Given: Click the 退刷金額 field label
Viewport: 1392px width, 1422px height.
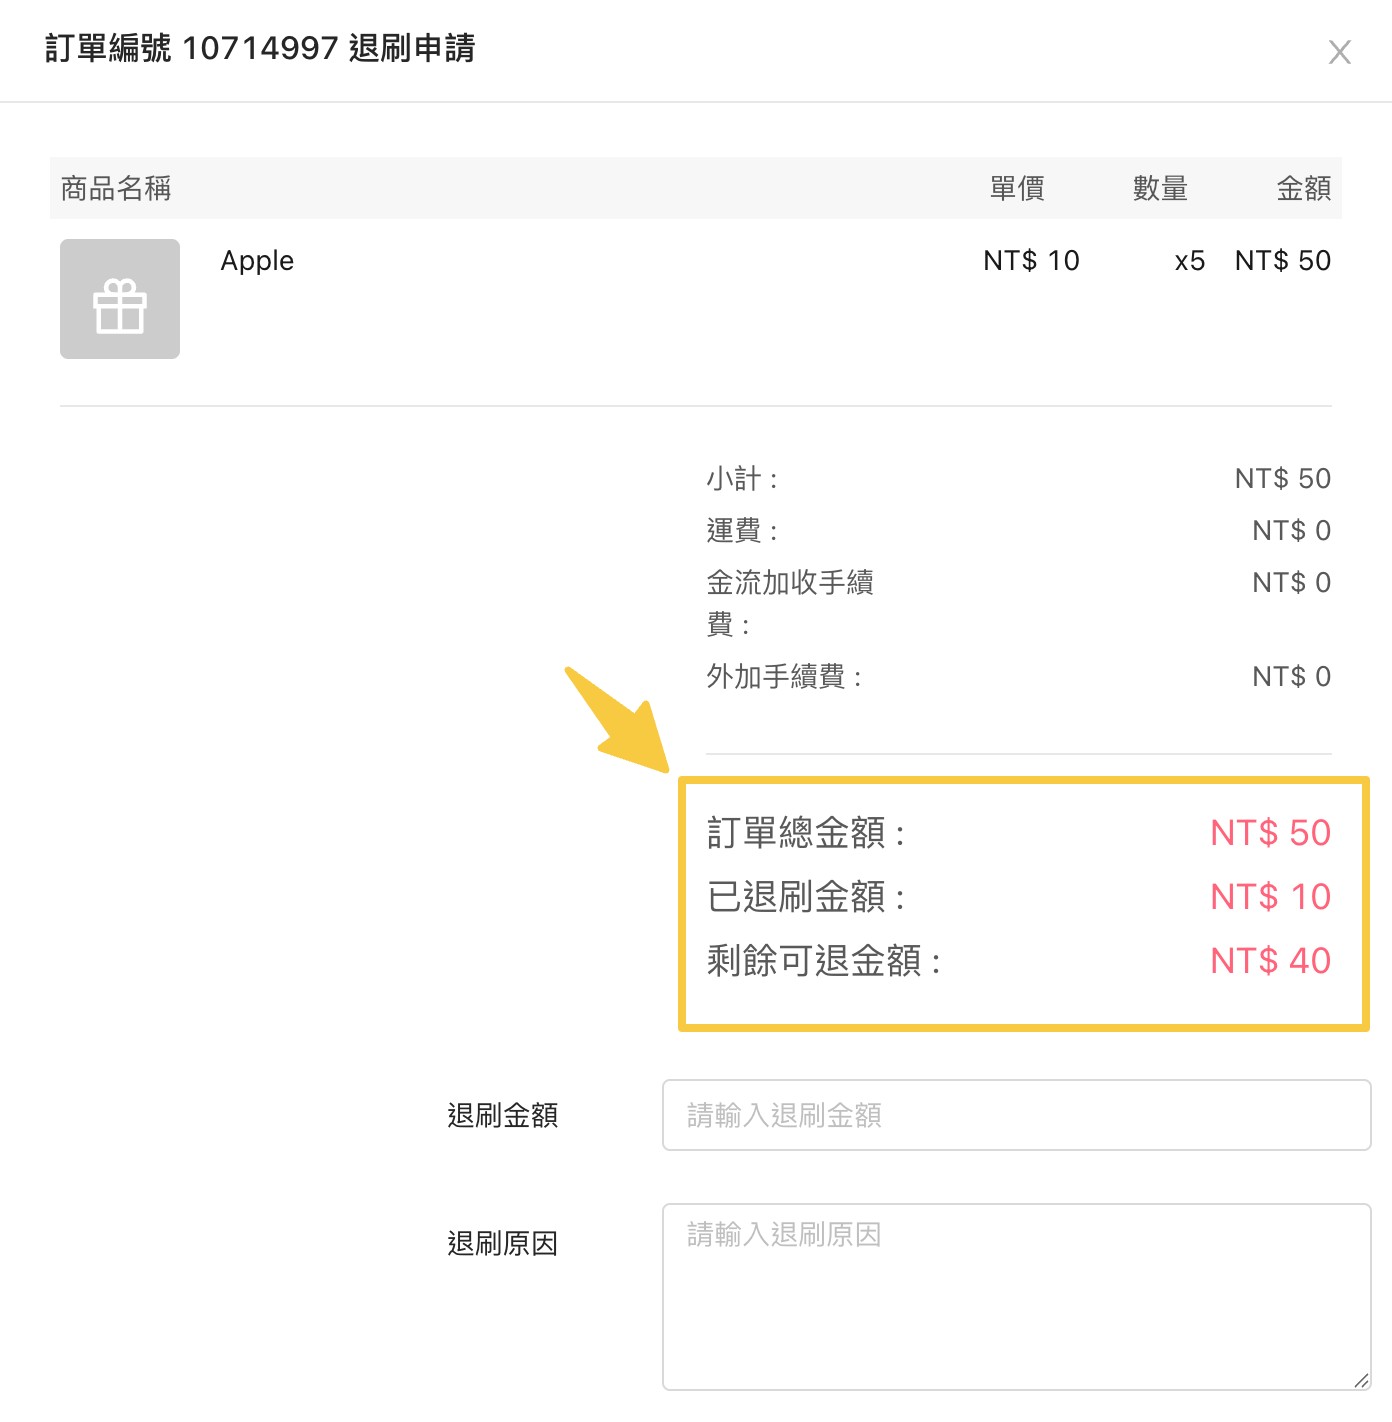Looking at the screenshot, I should pos(502,1115).
